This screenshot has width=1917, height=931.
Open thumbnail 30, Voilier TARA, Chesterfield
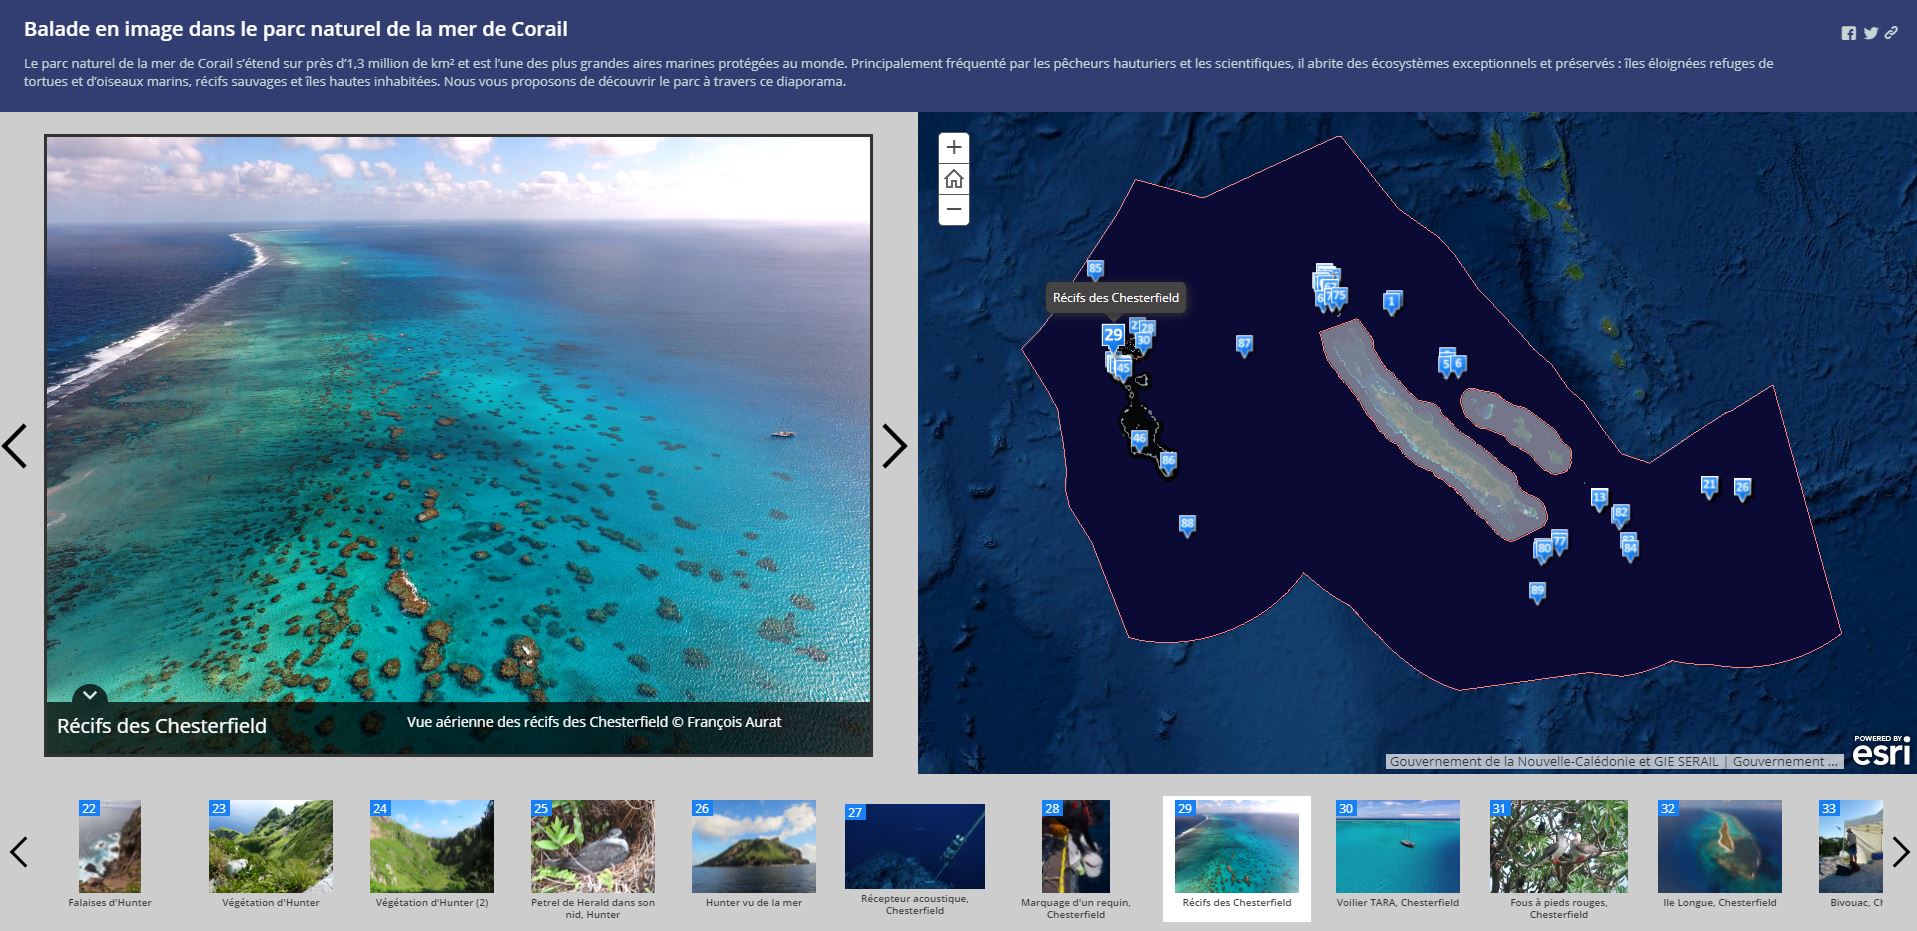(x=1399, y=845)
